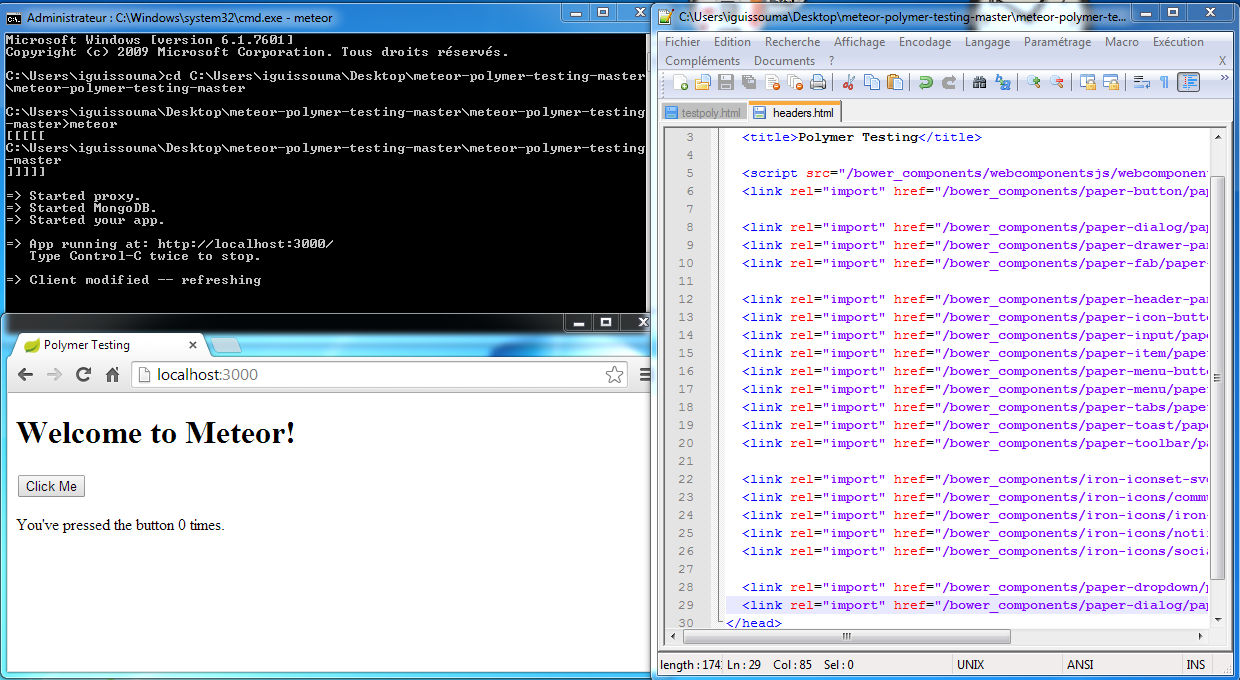This screenshot has width=1240, height=680.
Task: Click the Chrome address bar showing localhost:3000
Action: pos(378,375)
